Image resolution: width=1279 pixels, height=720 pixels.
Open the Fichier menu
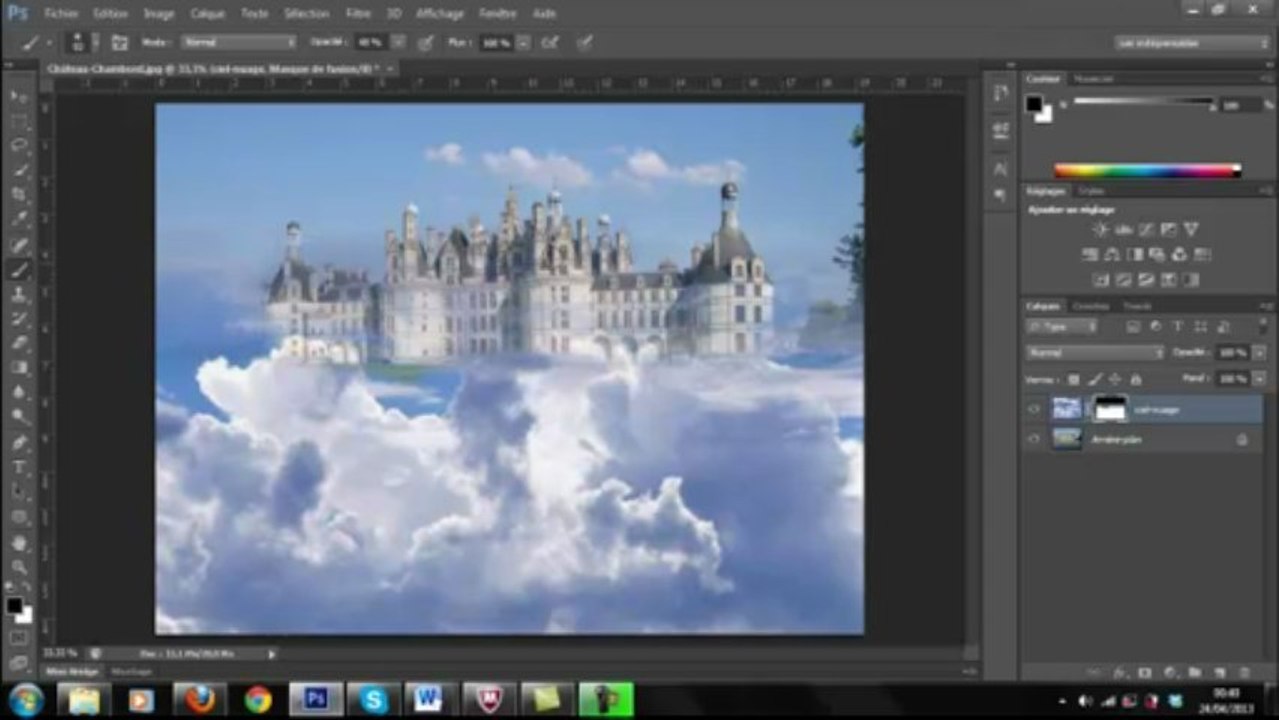tap(62, 14)
